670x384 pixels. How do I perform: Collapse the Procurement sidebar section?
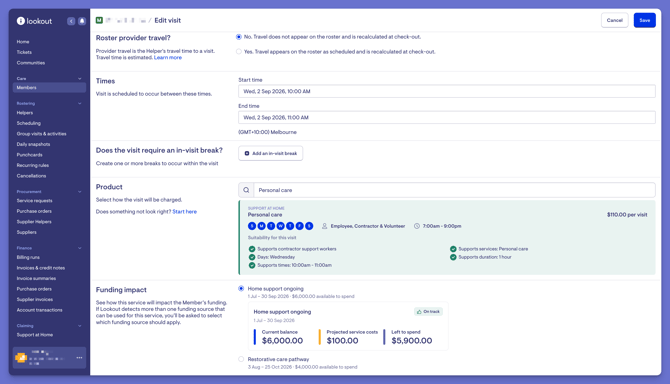pyautogui.click(x=79, y=192)
